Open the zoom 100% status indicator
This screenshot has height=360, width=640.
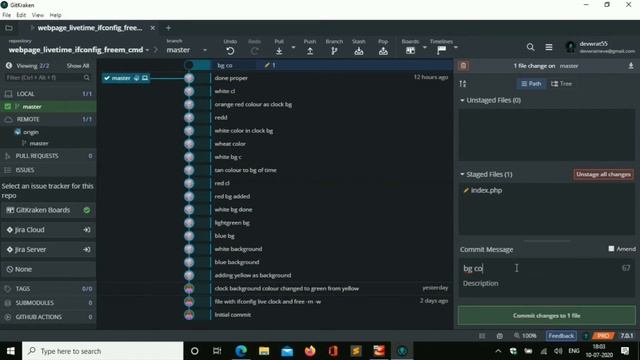click(525, 336)
